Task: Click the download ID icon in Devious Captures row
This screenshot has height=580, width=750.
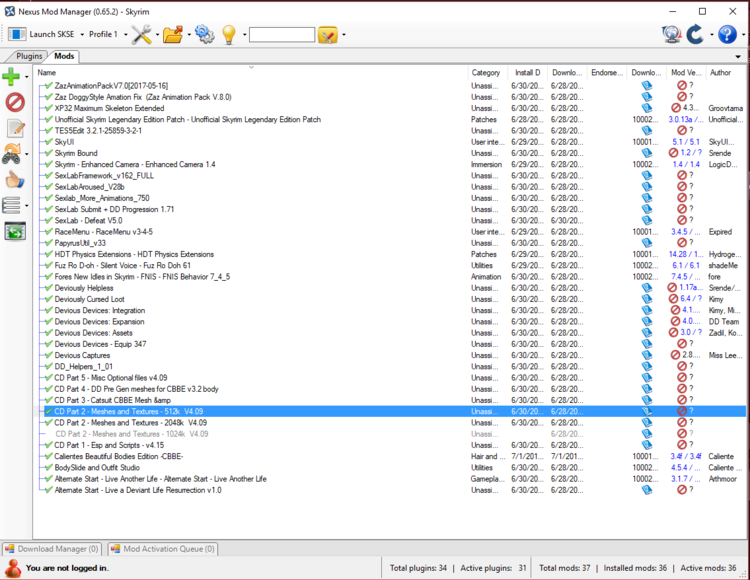Action: click(646, 355)
